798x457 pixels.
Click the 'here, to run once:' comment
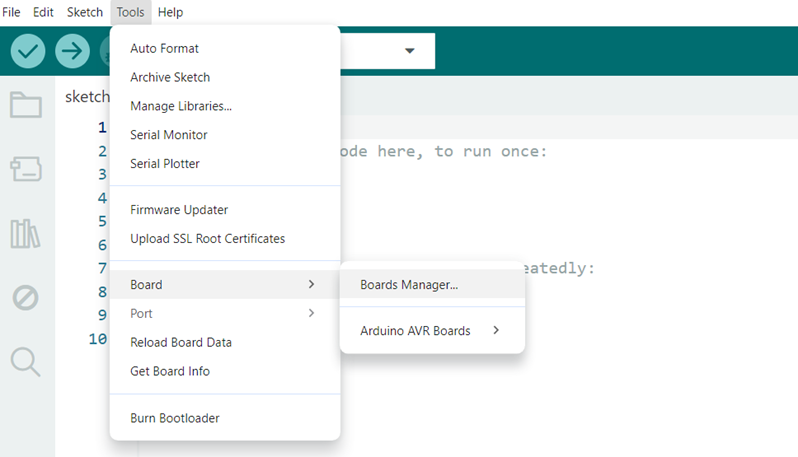point(462,151)
